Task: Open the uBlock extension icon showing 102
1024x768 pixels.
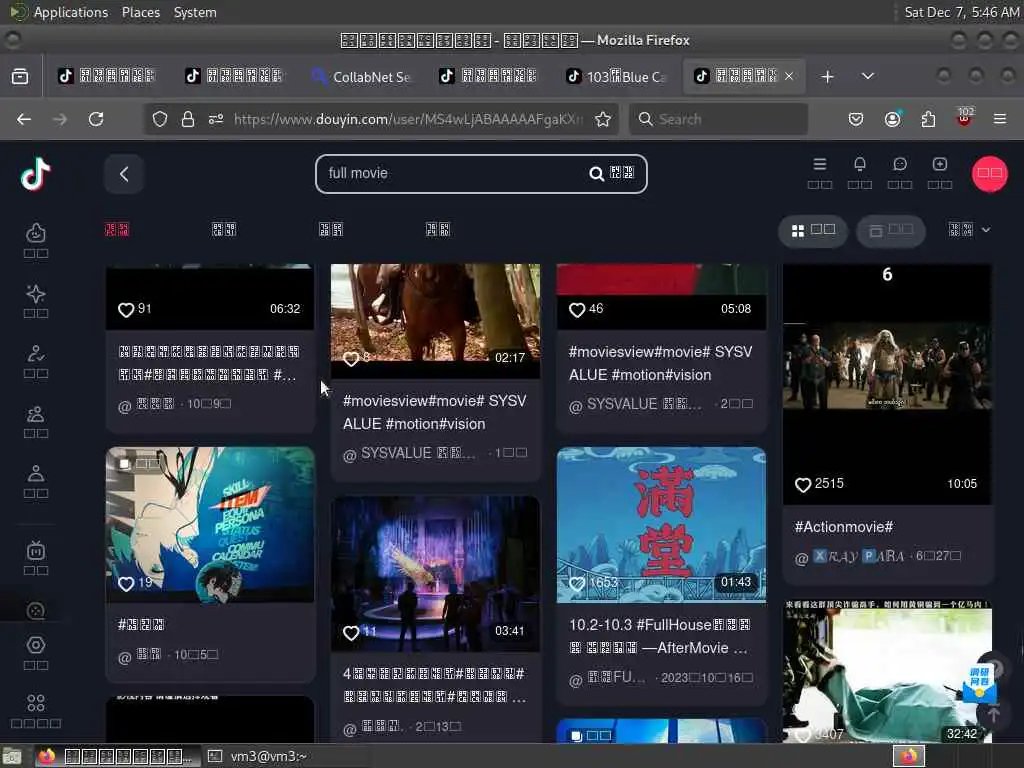Action: tap(964, 118)
